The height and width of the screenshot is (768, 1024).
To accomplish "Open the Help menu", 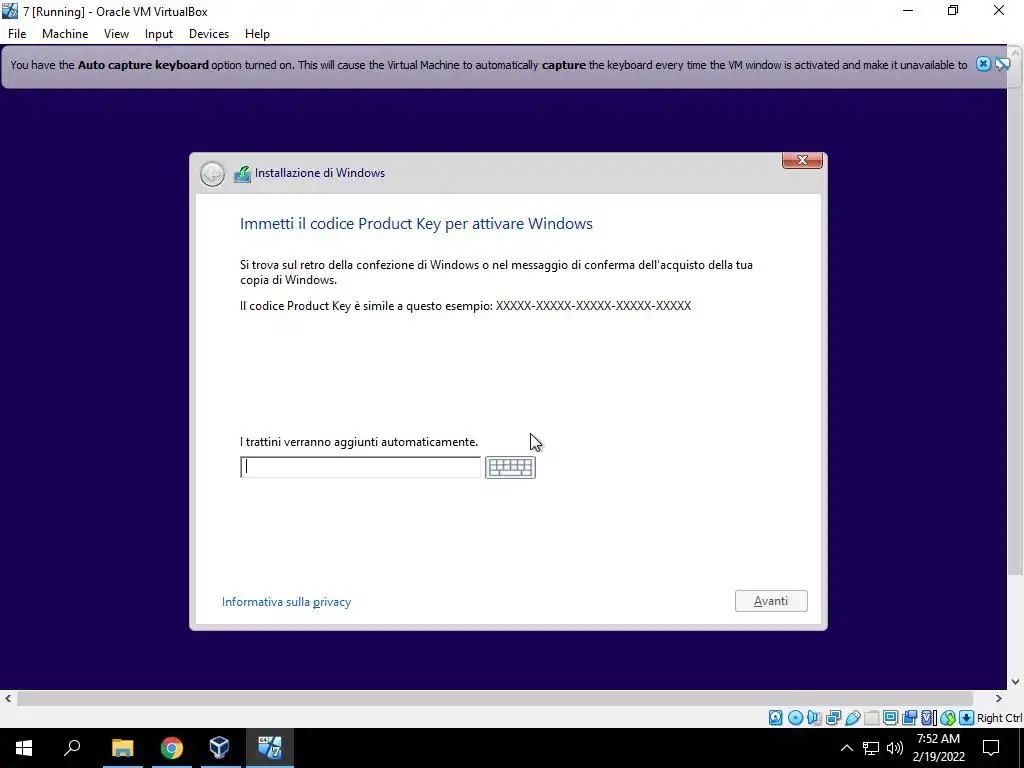I will 257,34.
